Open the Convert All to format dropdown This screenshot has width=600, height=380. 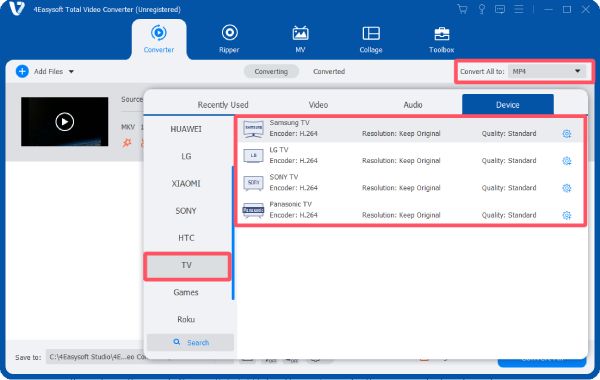[x=547, y=71]
